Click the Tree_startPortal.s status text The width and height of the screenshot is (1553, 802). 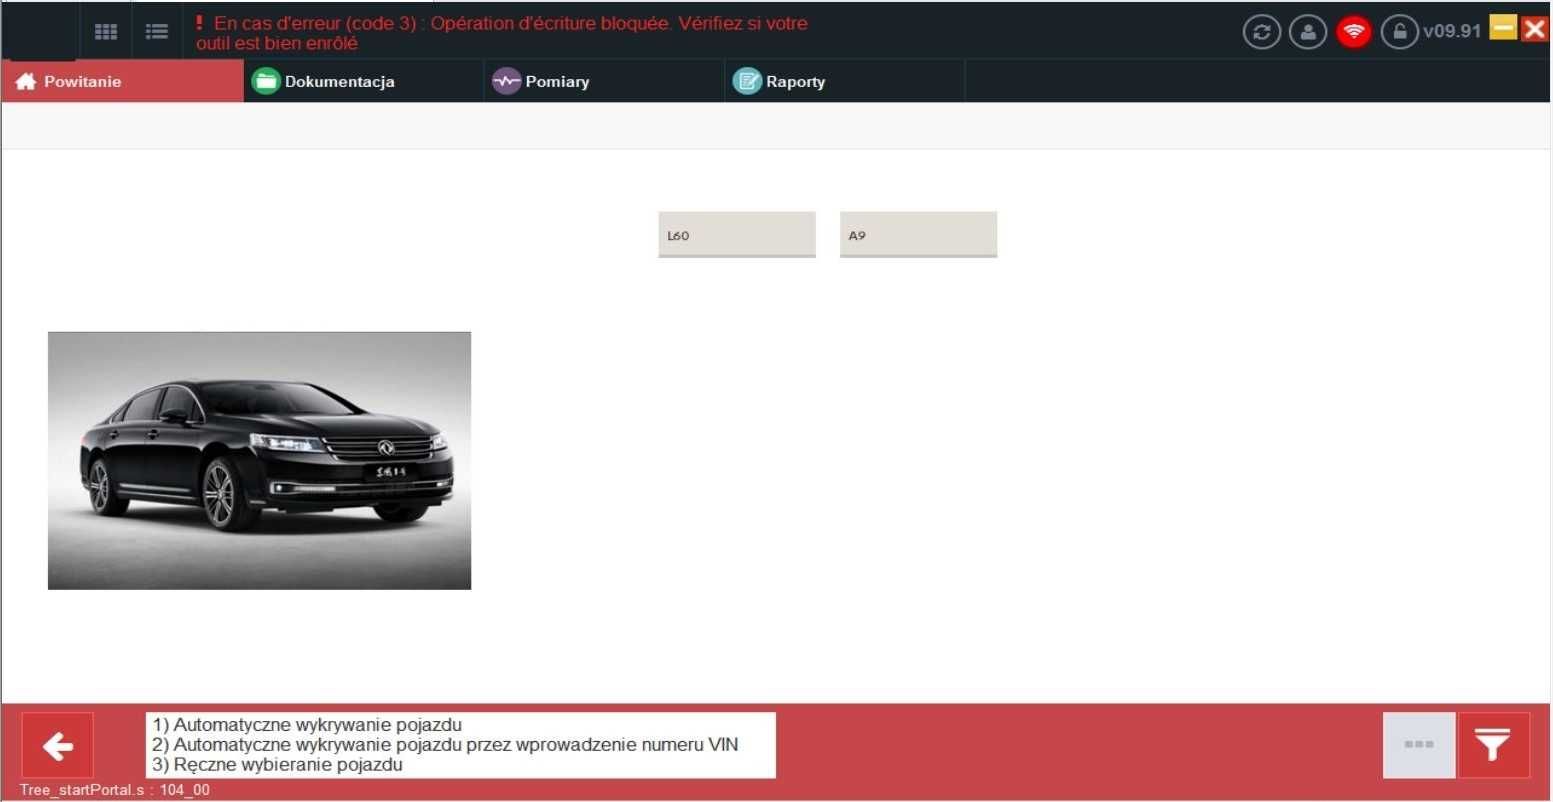point(115,790)
